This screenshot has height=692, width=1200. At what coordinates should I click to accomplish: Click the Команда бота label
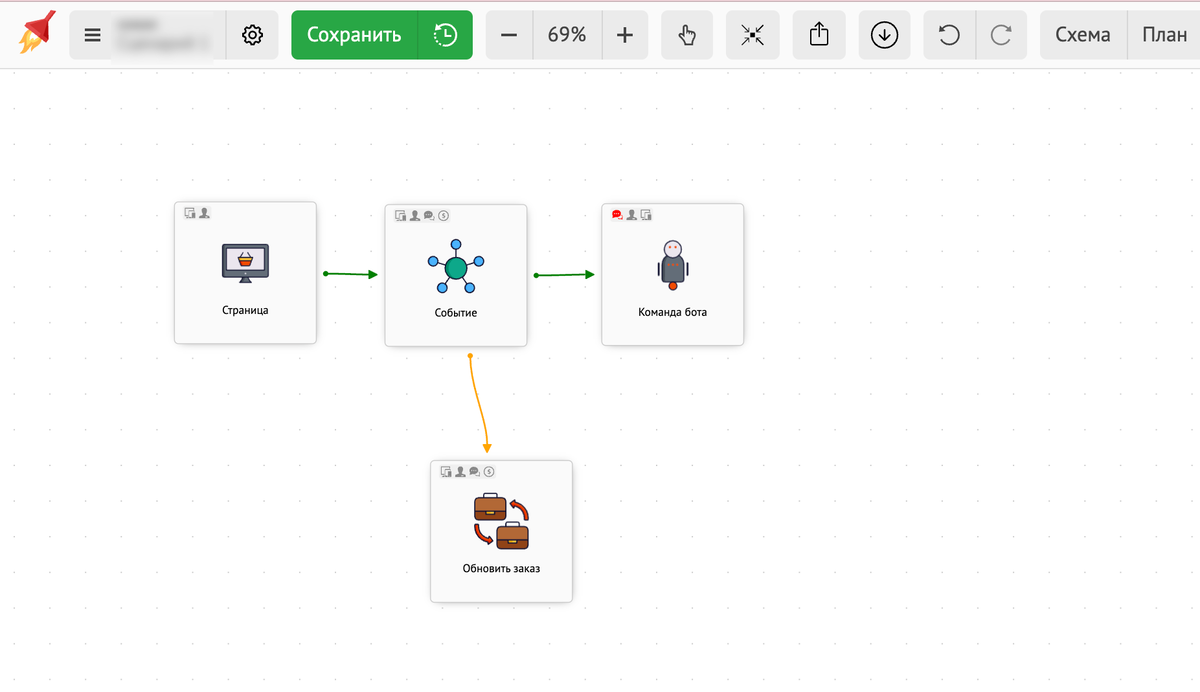(673, 312)
